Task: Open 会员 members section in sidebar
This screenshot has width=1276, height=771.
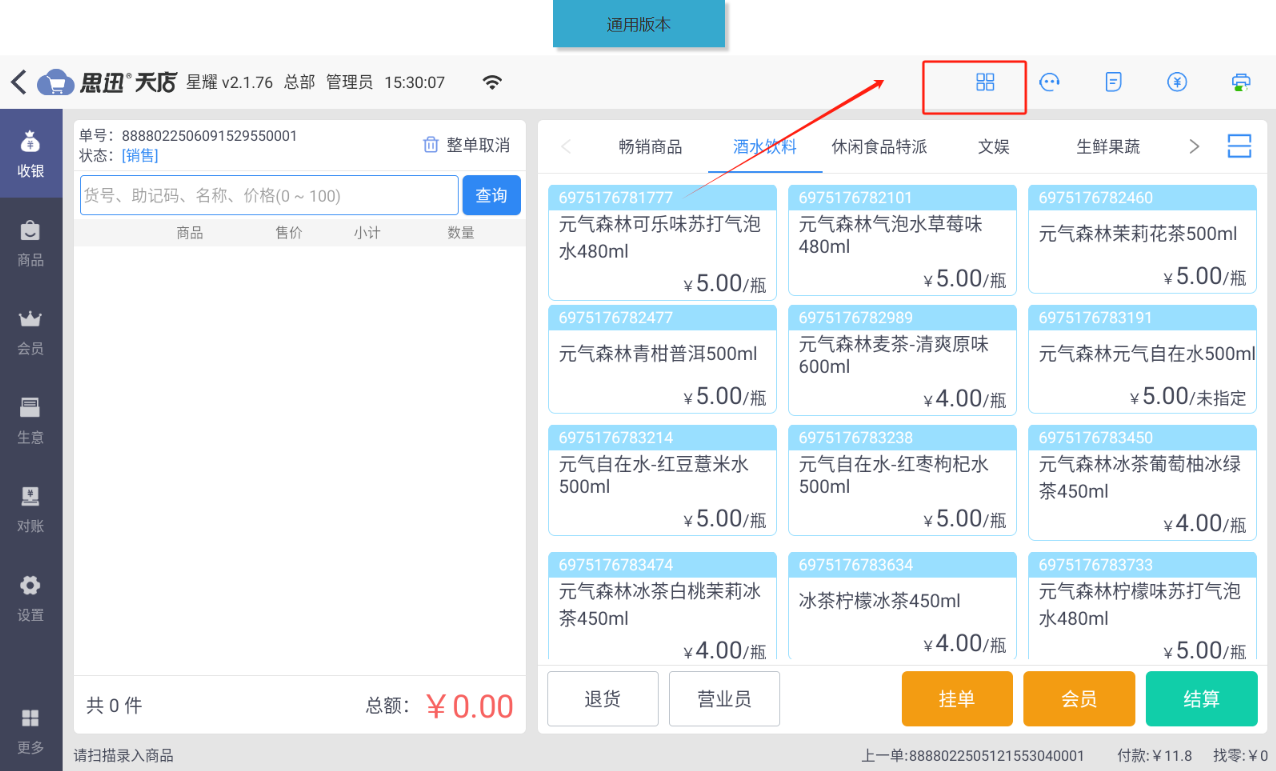Action: (x=31, y=332)
